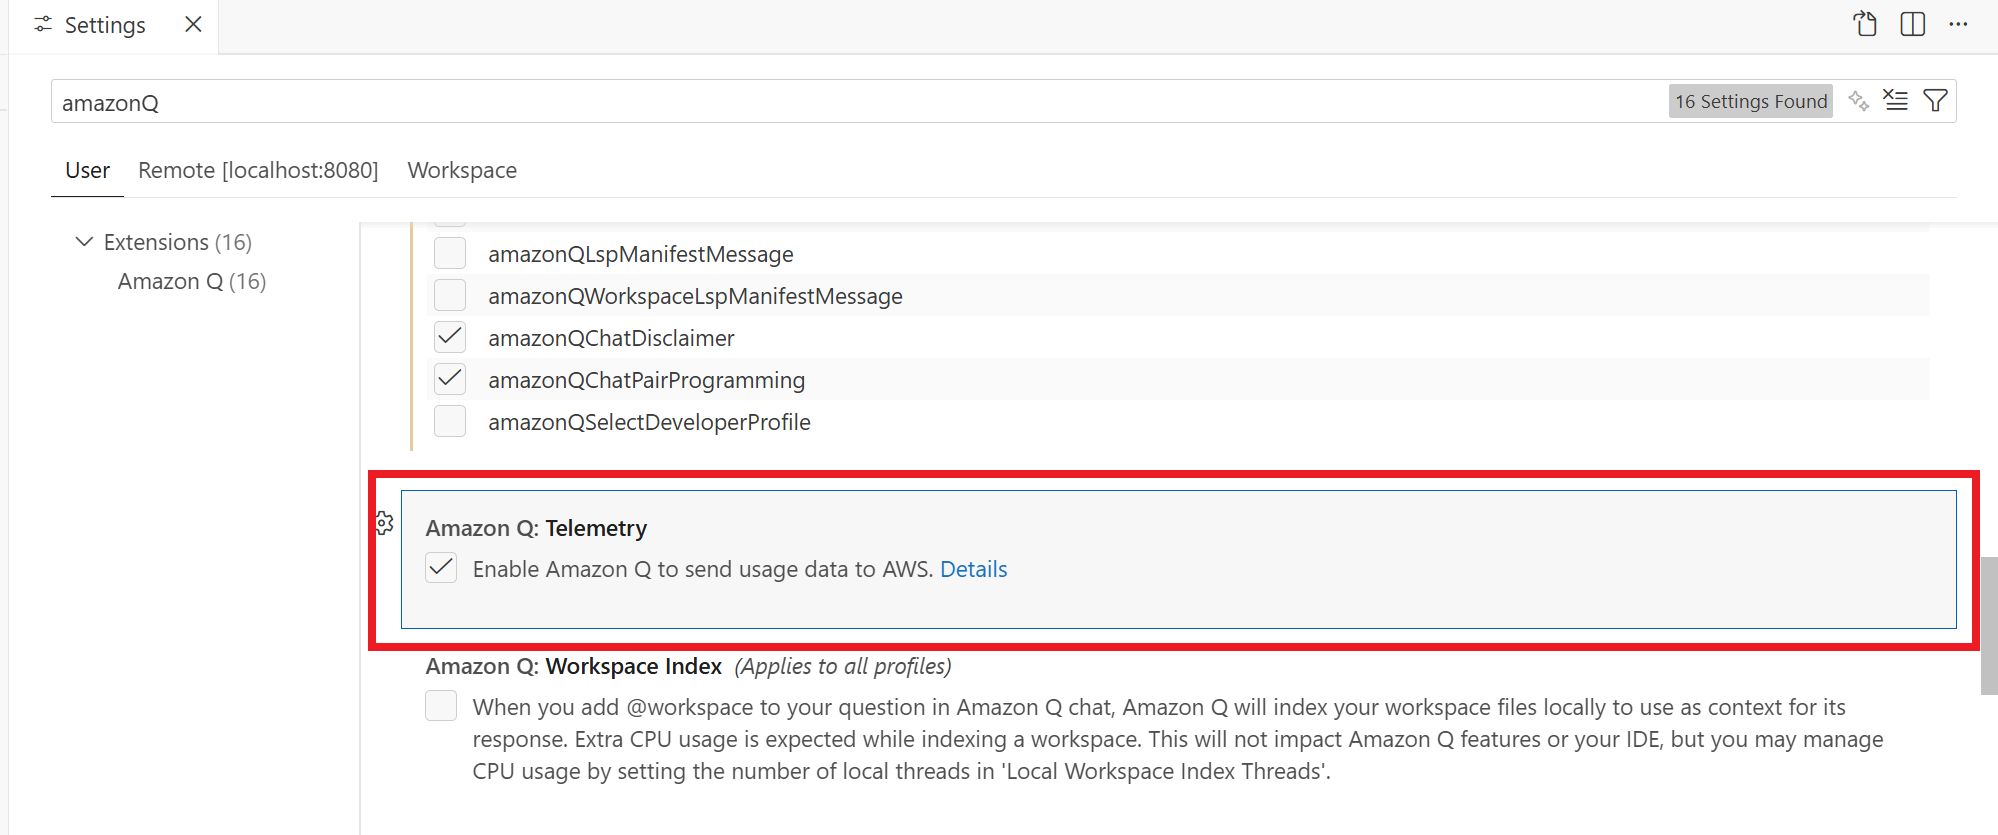Open the More Actions ellipsis menu
This screenshot has height=835, width=1998.
pyautogui.click(x=1958, y=24)
